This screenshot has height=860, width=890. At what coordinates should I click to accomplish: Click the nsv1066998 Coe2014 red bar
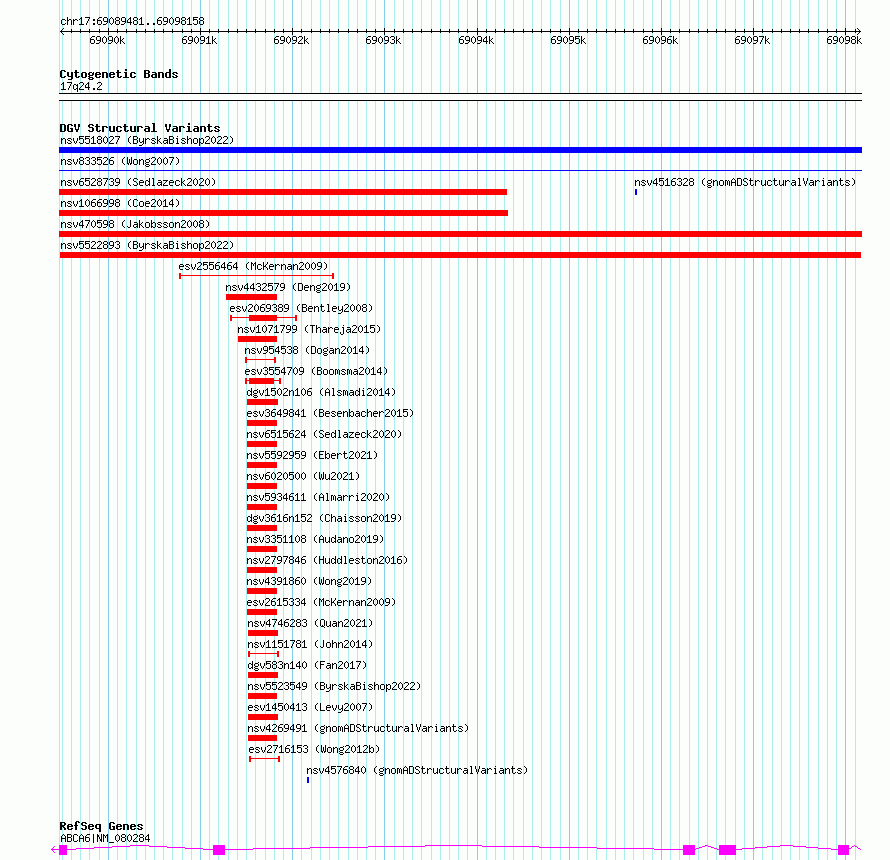coord(283,213)
